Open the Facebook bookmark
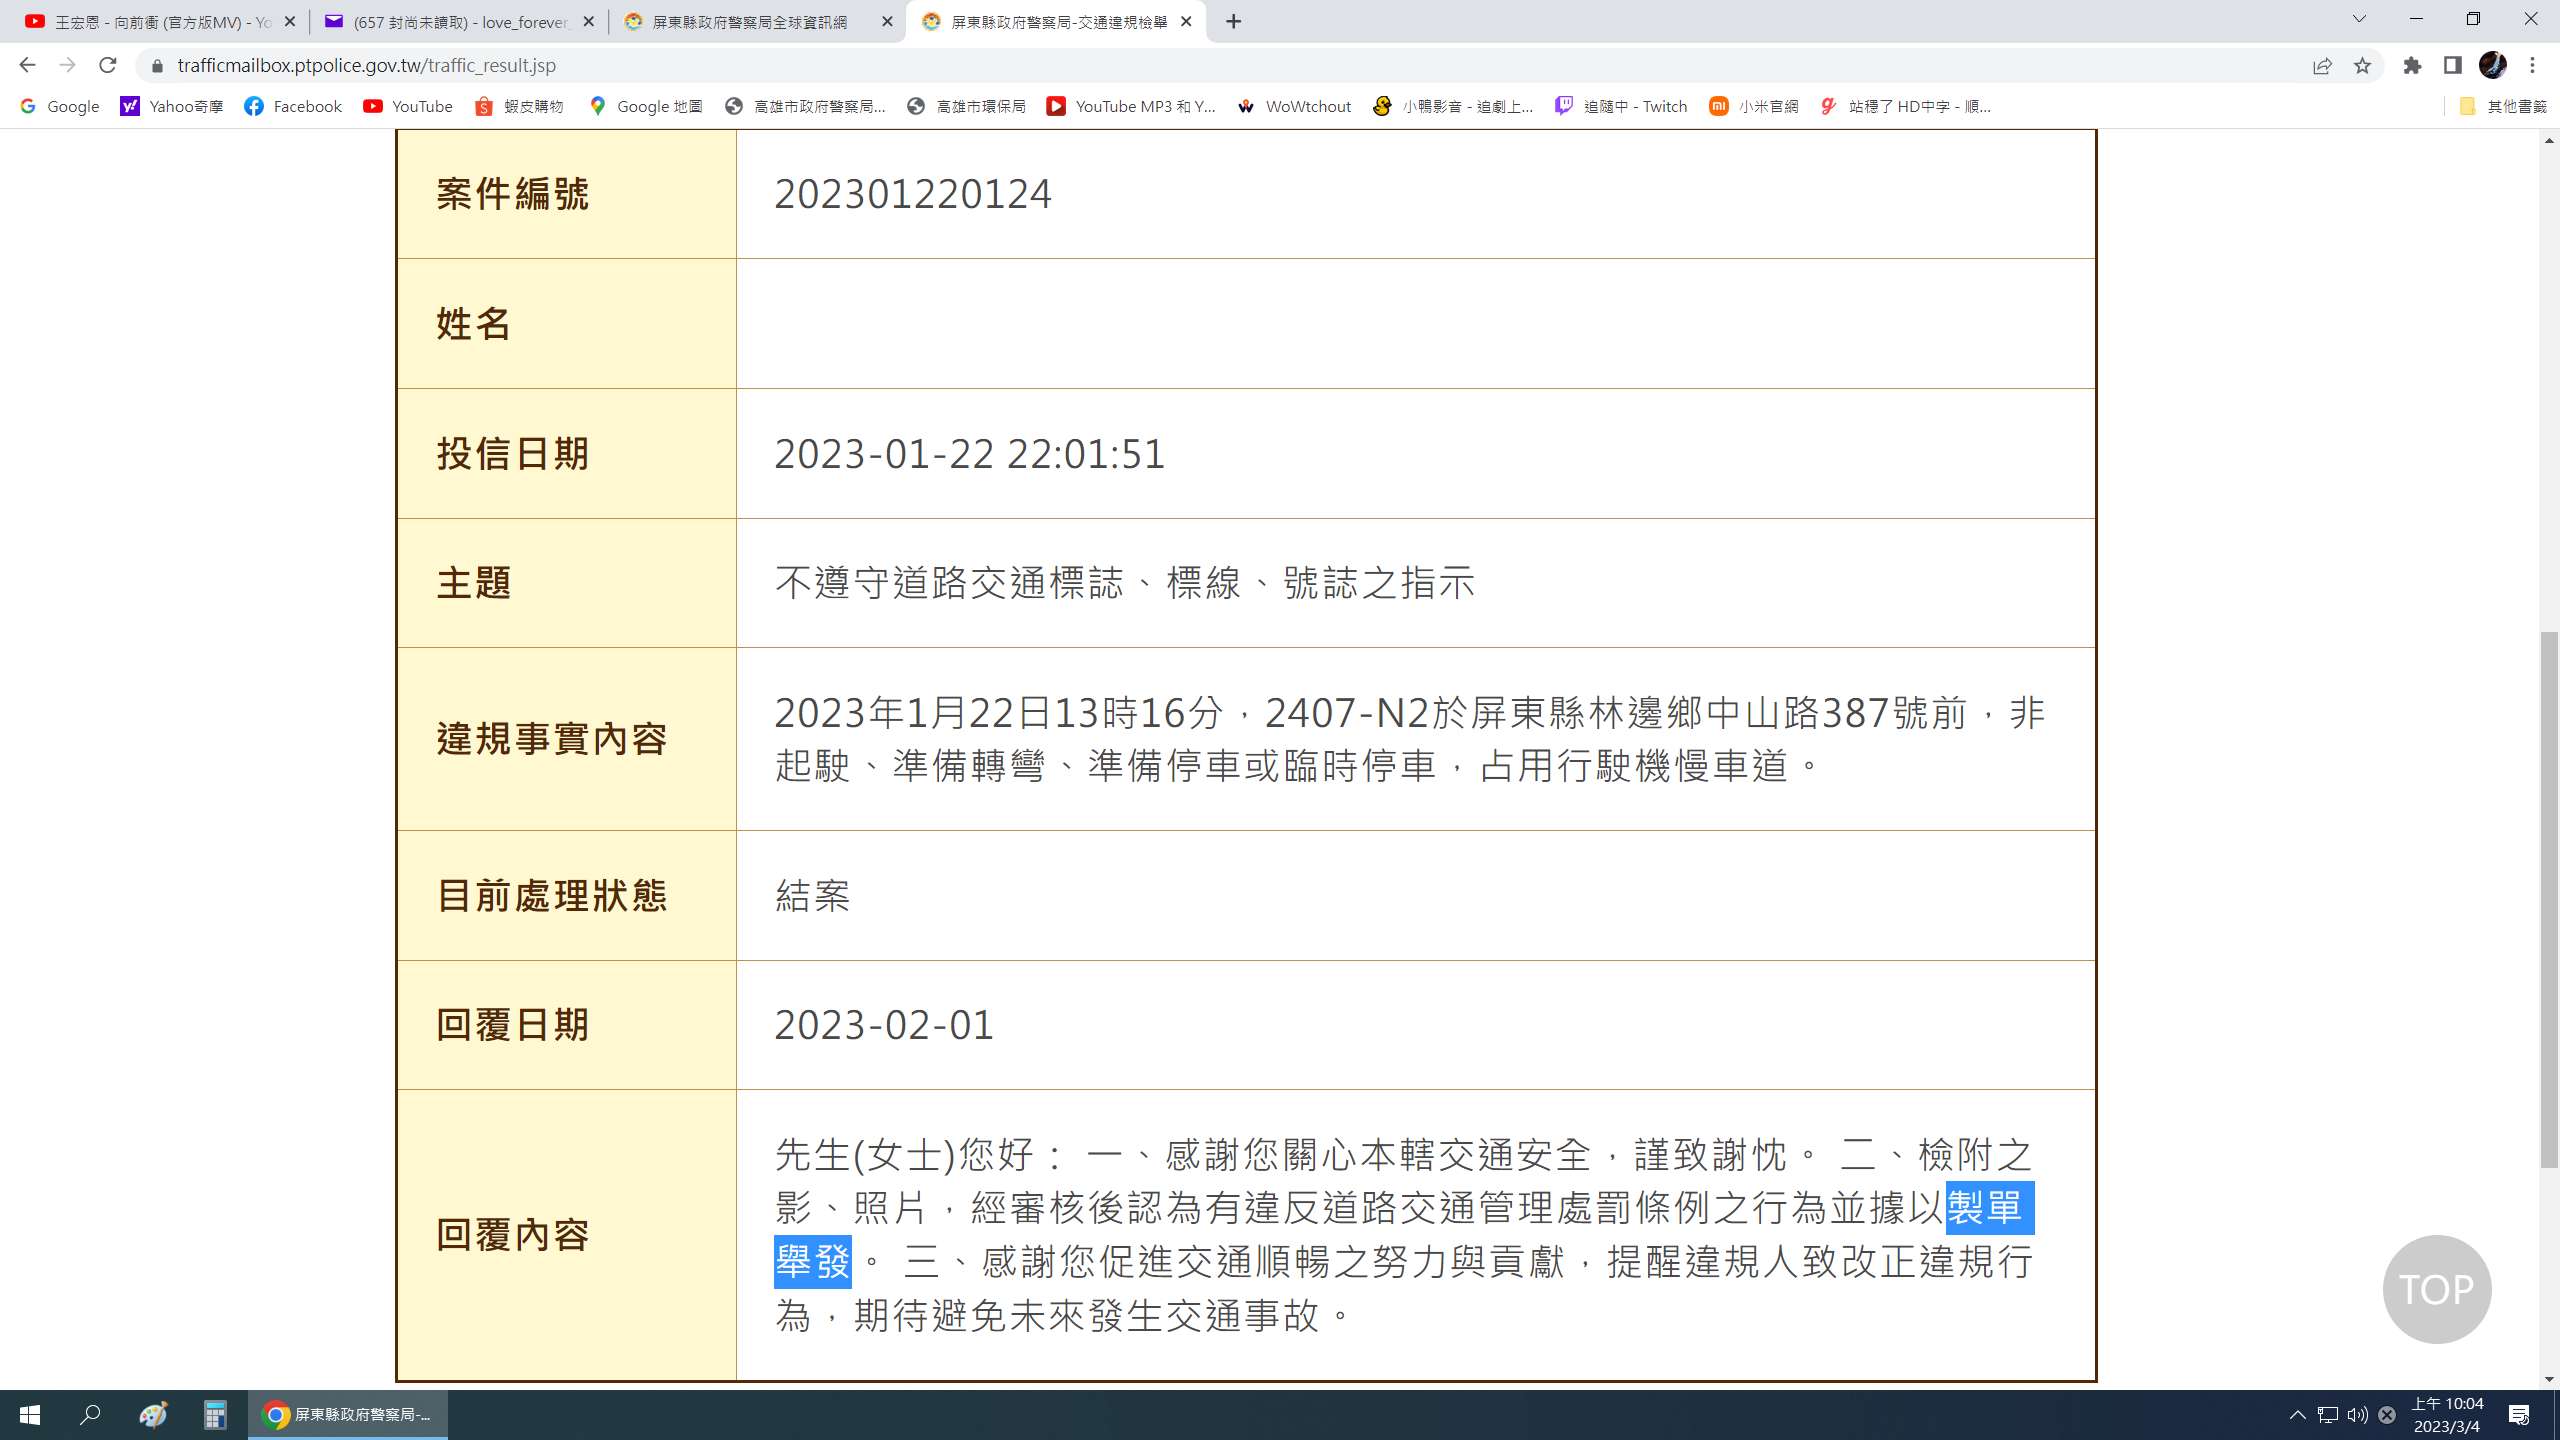The image size is (2560, 1440). (293, 106)
